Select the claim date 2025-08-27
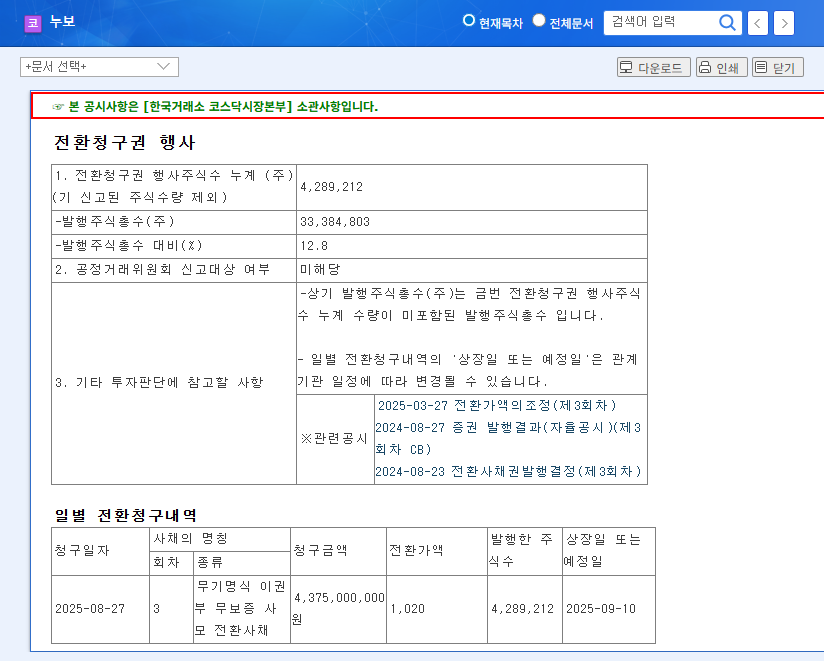824x661 pixels. tap(90, 609)
